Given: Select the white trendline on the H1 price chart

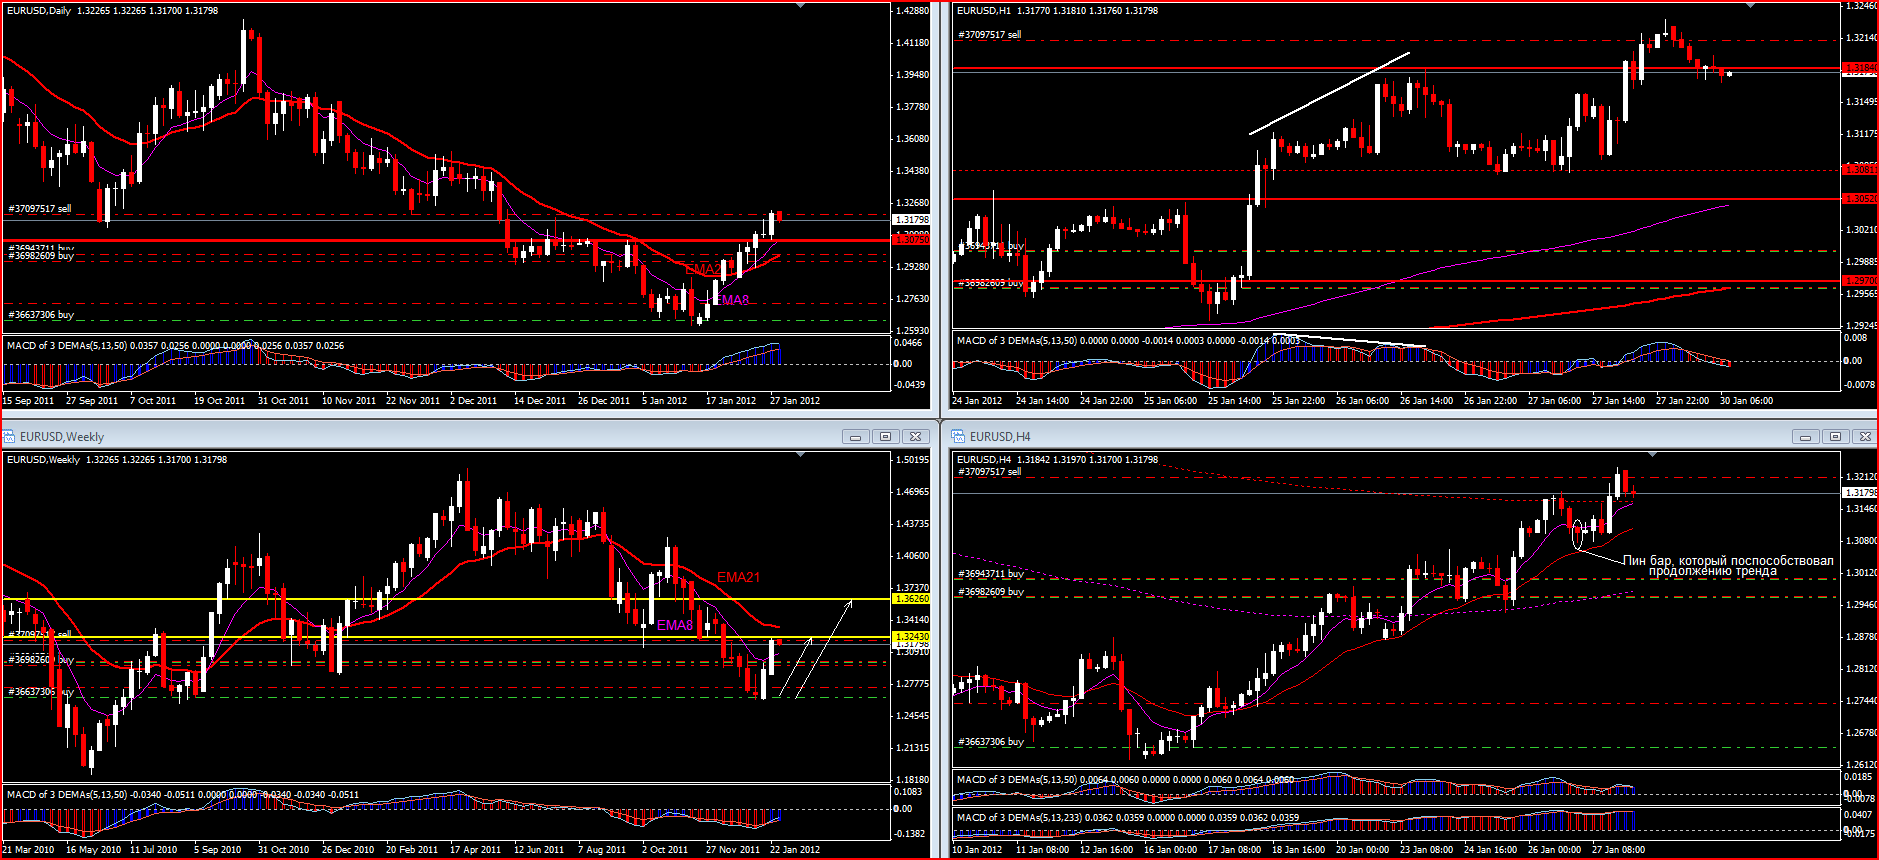Looking at the screenshot, I should [x=1330, y=93].
